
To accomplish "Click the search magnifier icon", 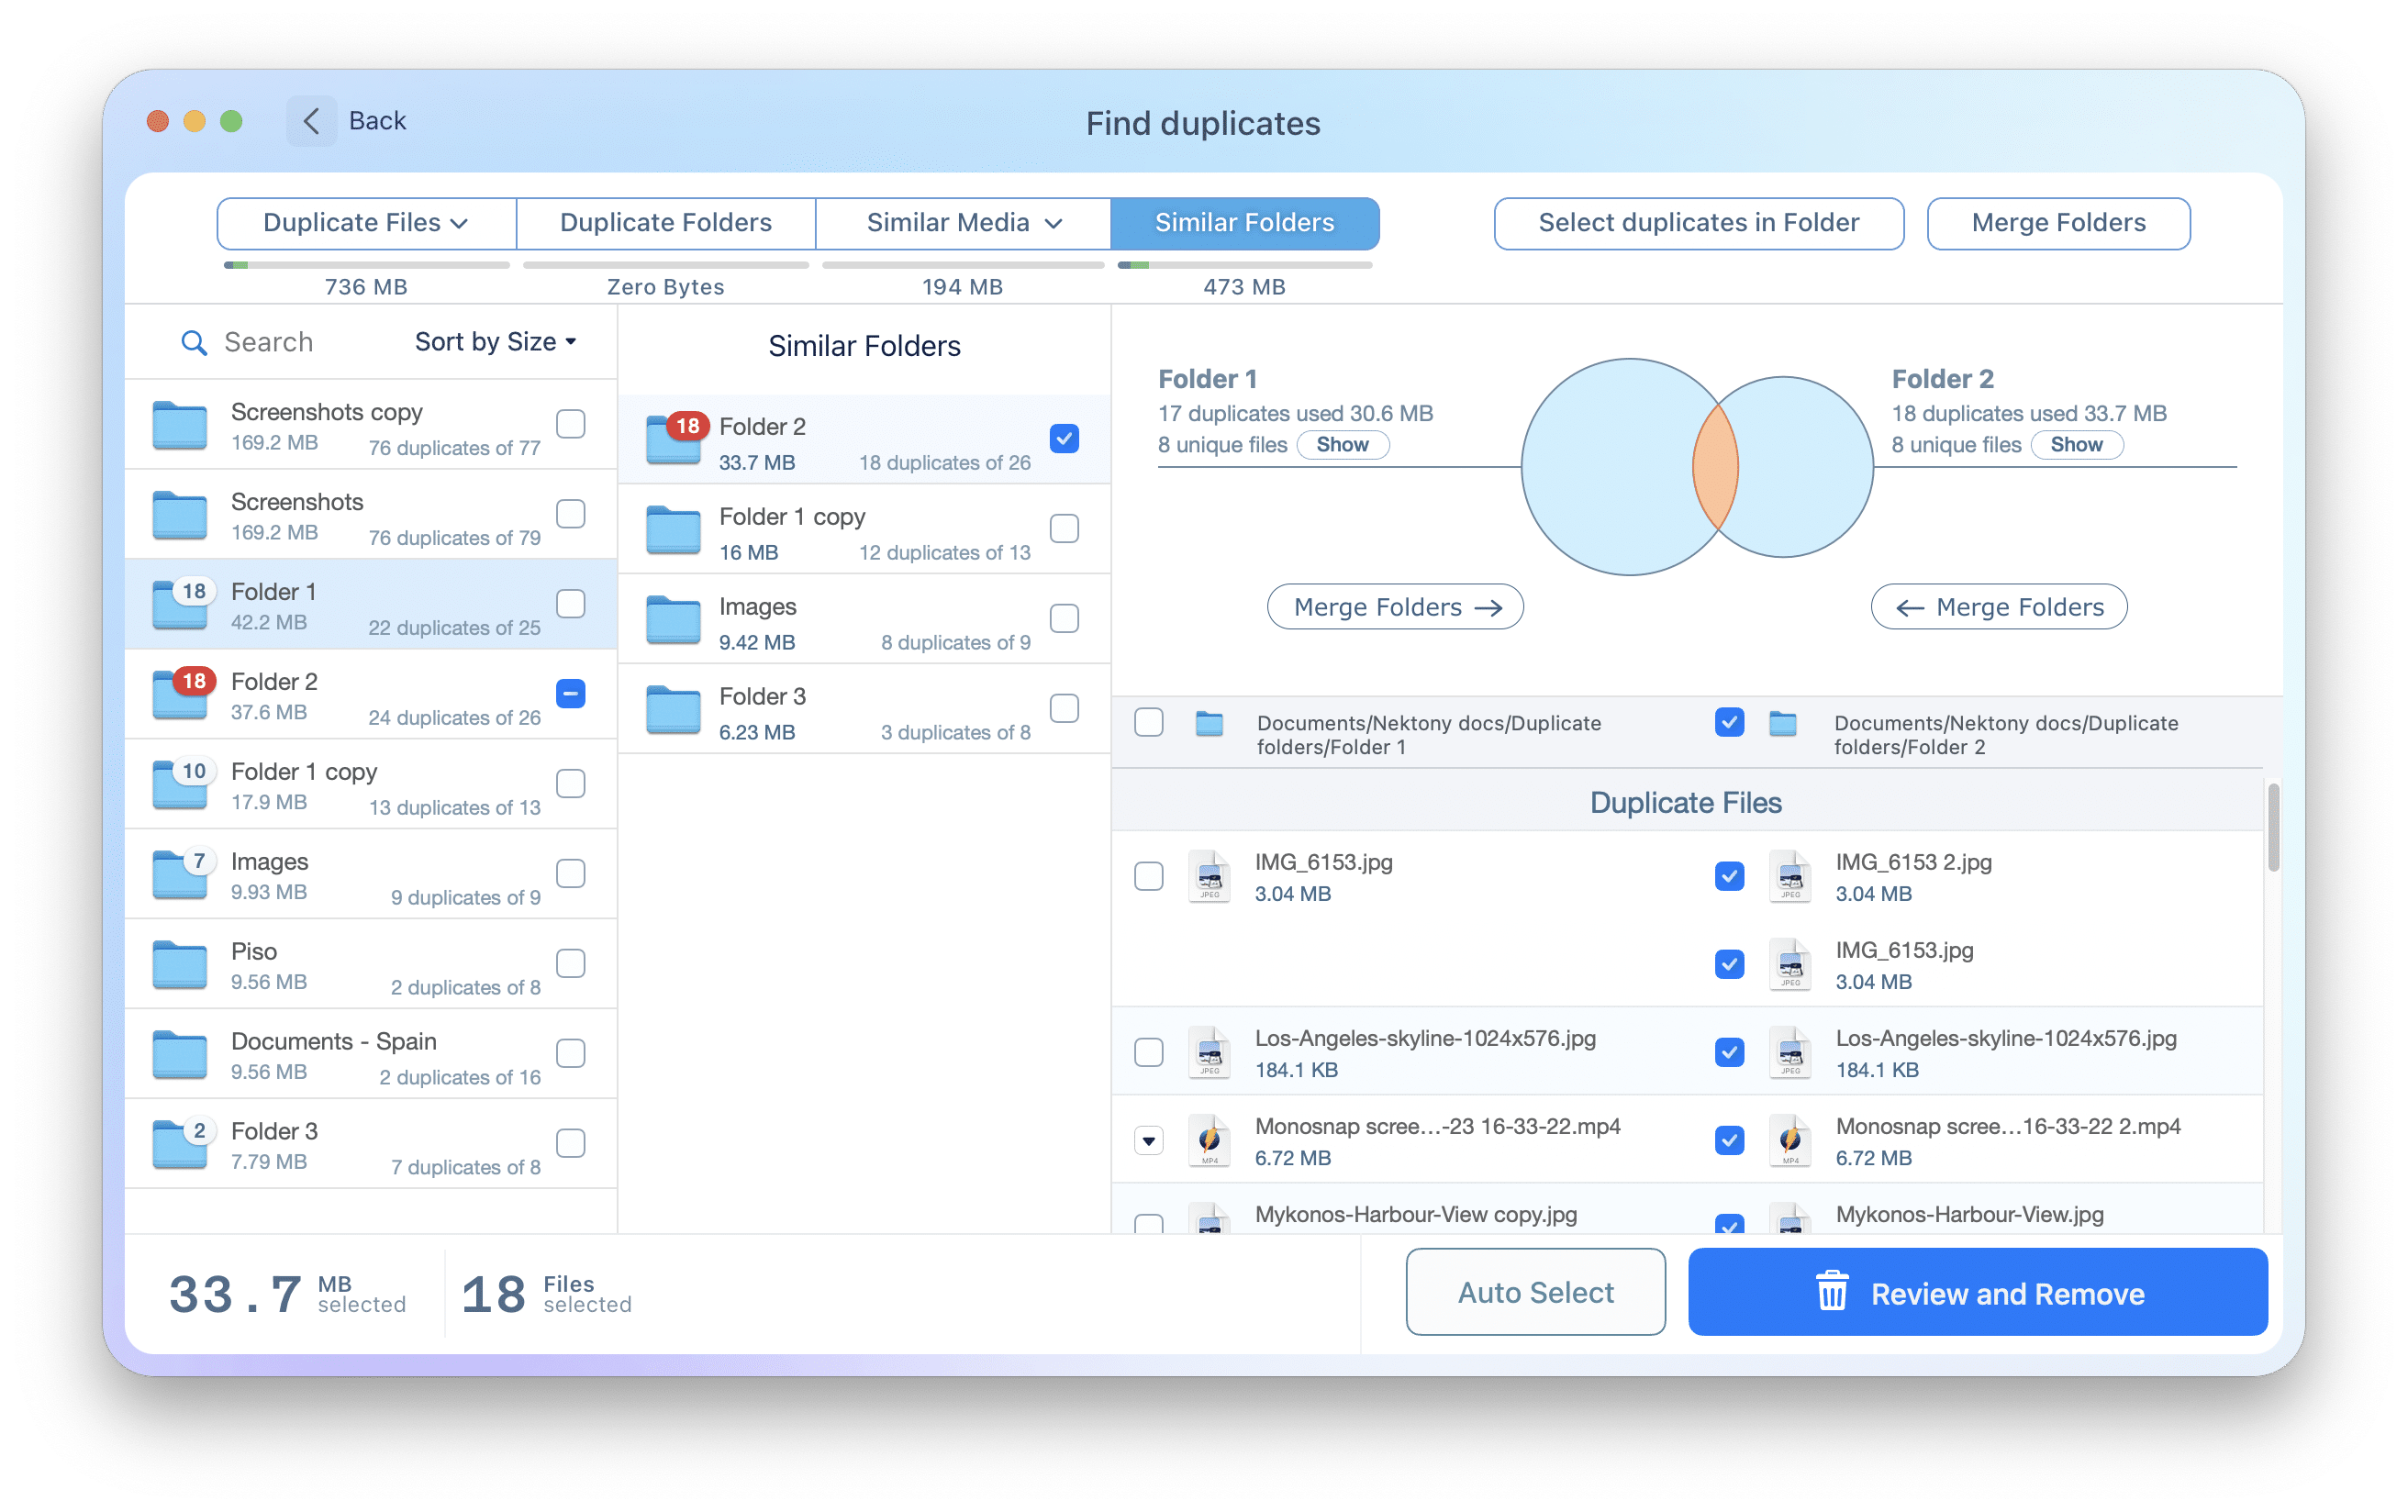I will [194, 343].
